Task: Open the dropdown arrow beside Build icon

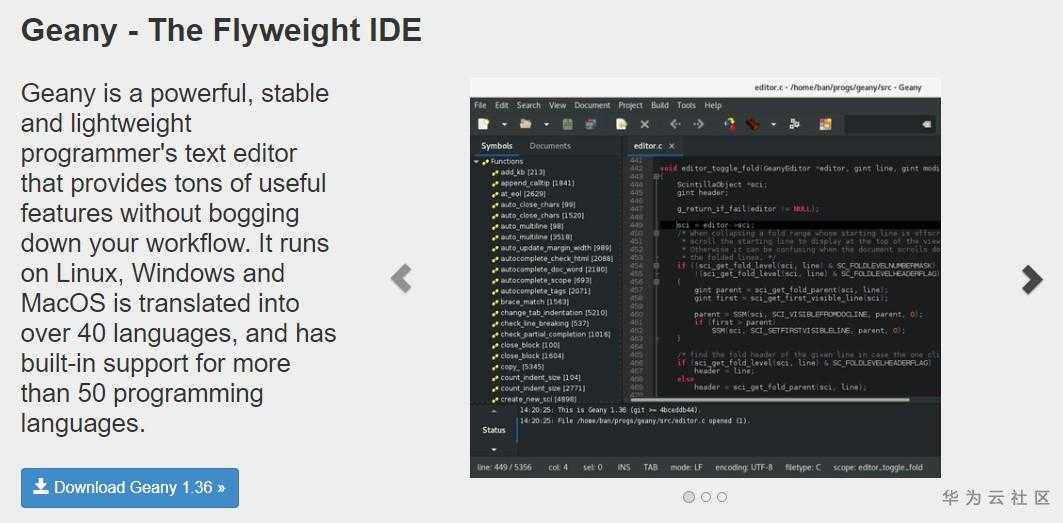Action: click(774, 125)
